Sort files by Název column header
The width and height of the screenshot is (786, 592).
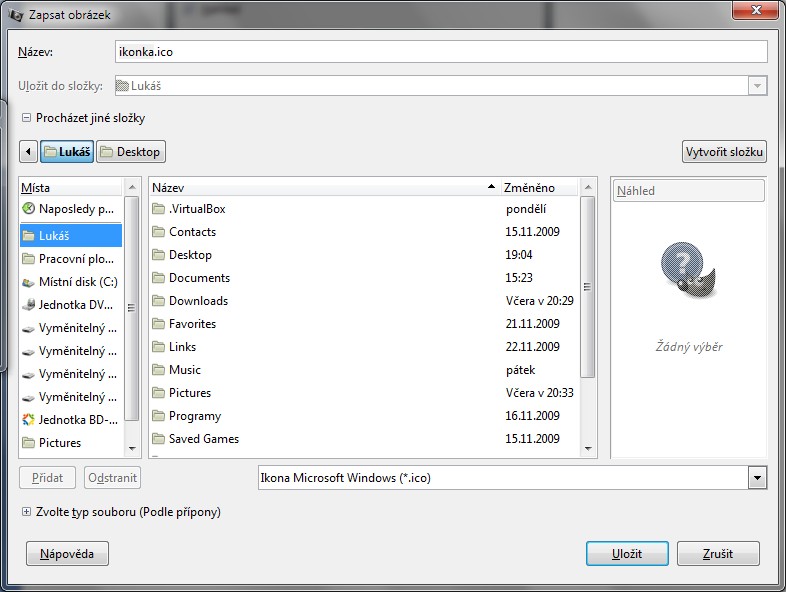pyautogui.click(x=324, y=188)
